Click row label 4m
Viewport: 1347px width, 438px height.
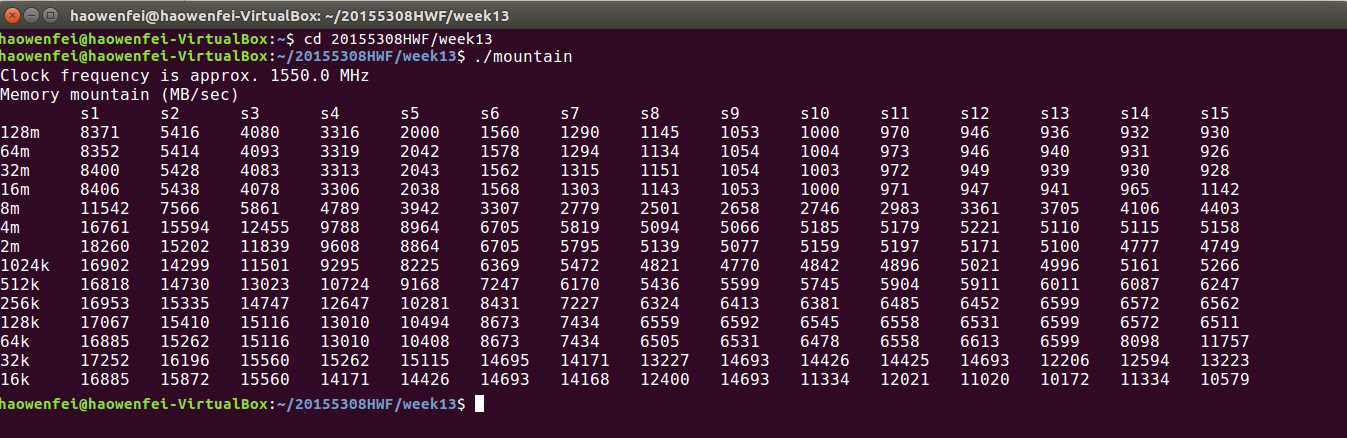pyautogui.click(x=10, y=228)
